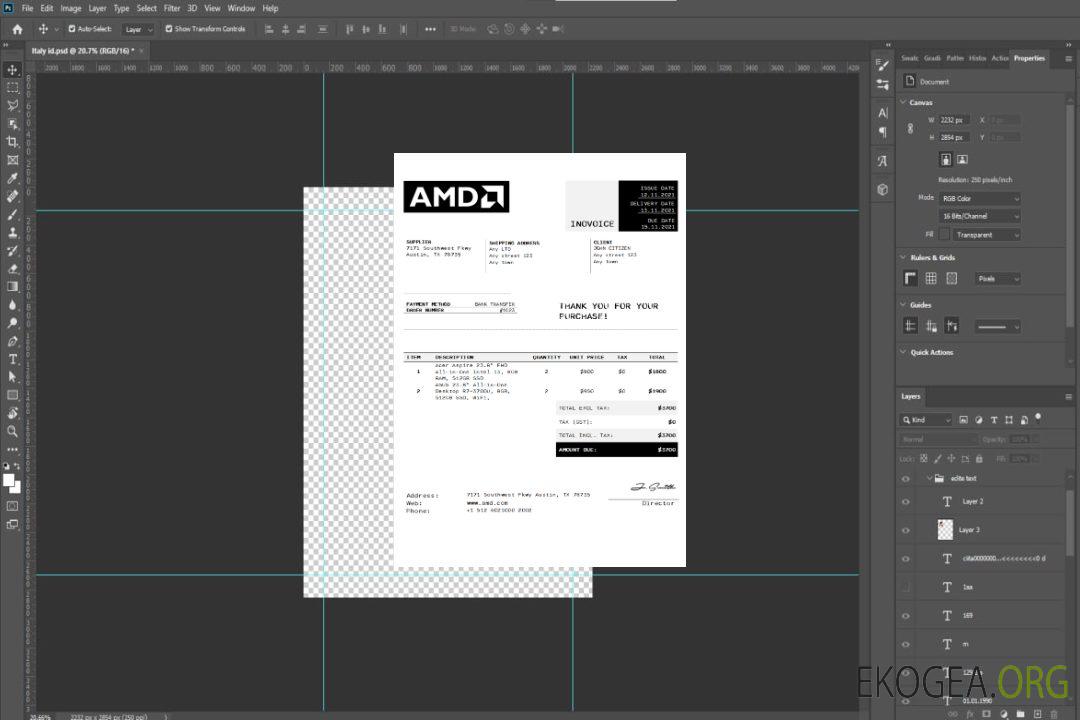
Task: Hide the '169' text layer
Action: tap(906, 617)
